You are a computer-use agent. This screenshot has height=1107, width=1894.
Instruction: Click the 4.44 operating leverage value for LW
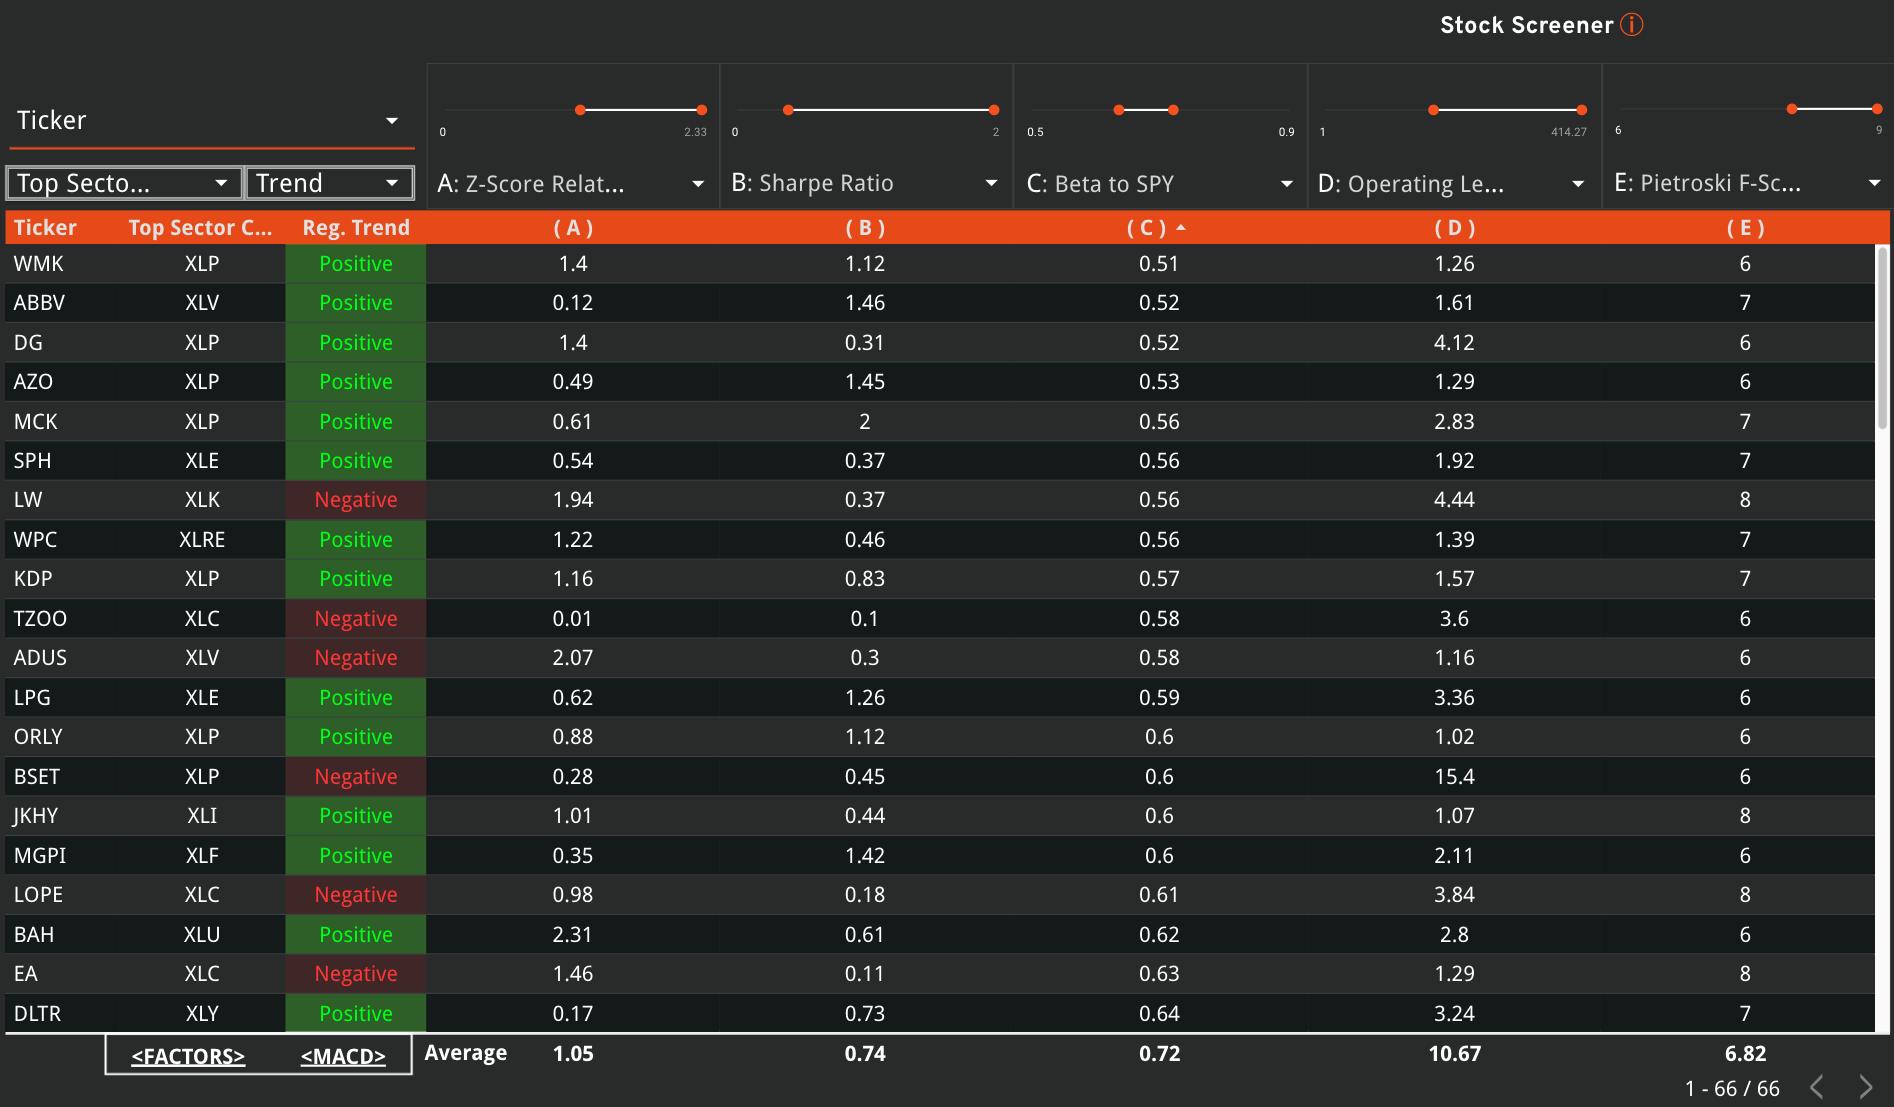pyautogui.click(x=1454, y=500)
